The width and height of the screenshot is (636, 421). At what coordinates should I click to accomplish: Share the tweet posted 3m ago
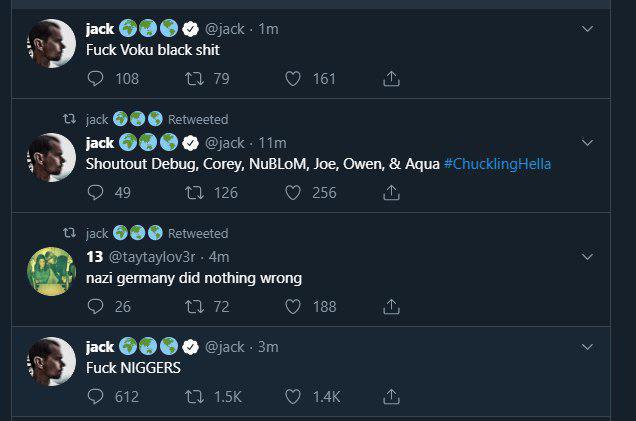point(392,397)
